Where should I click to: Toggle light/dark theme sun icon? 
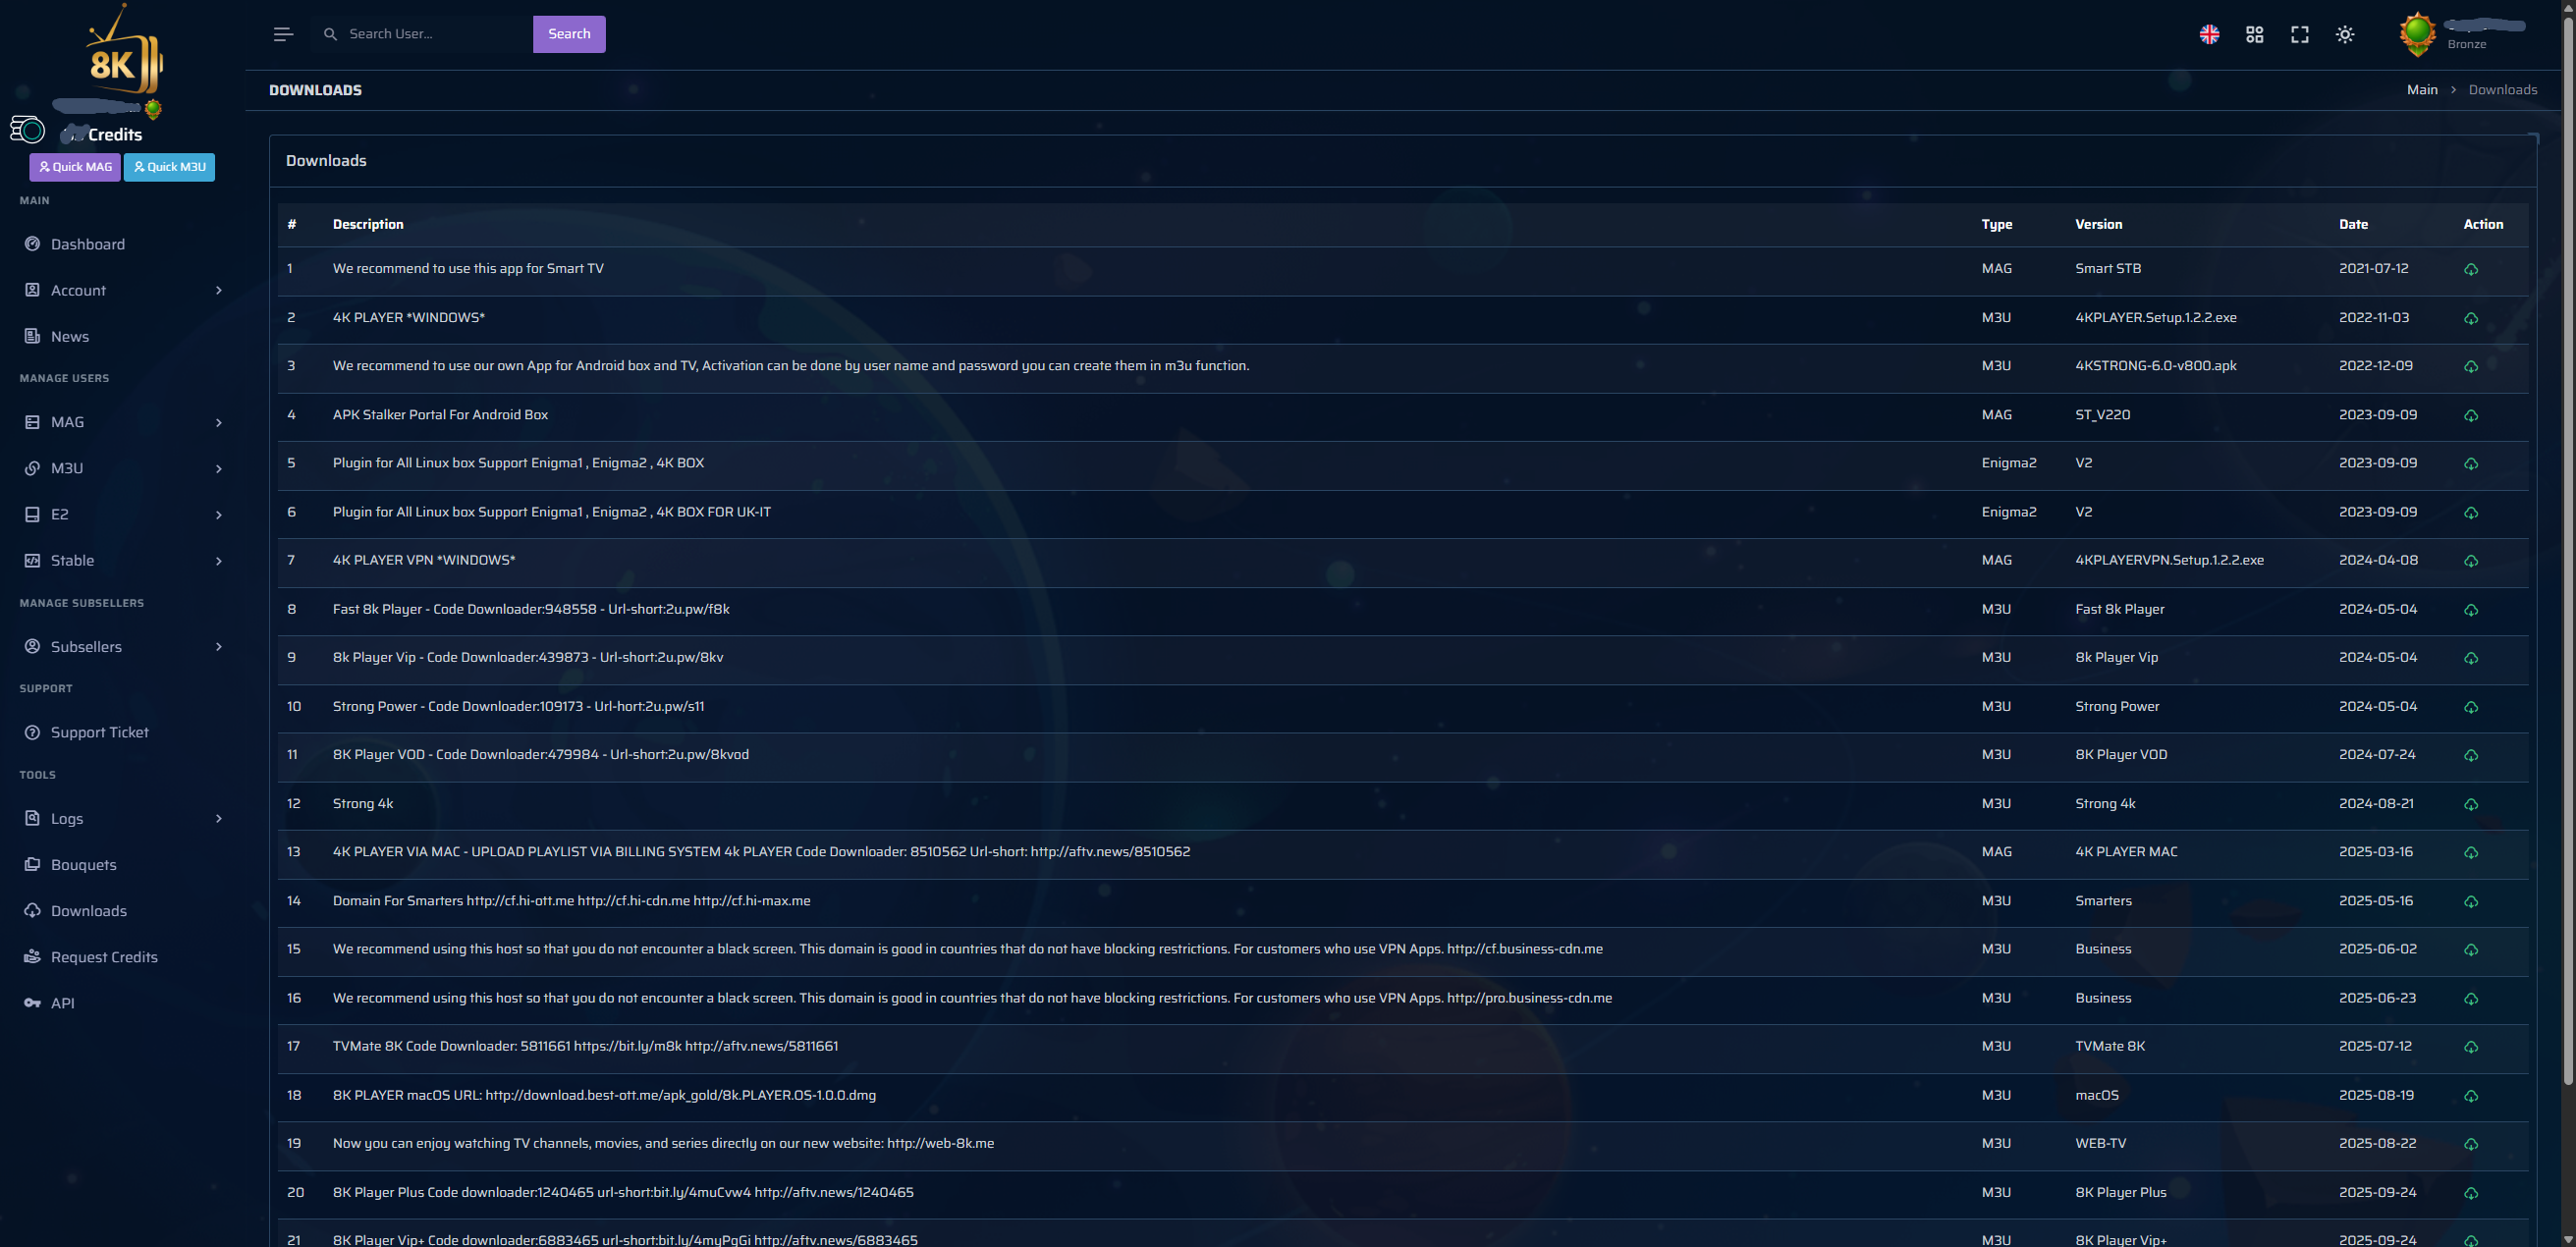(x=2344, y=35)
